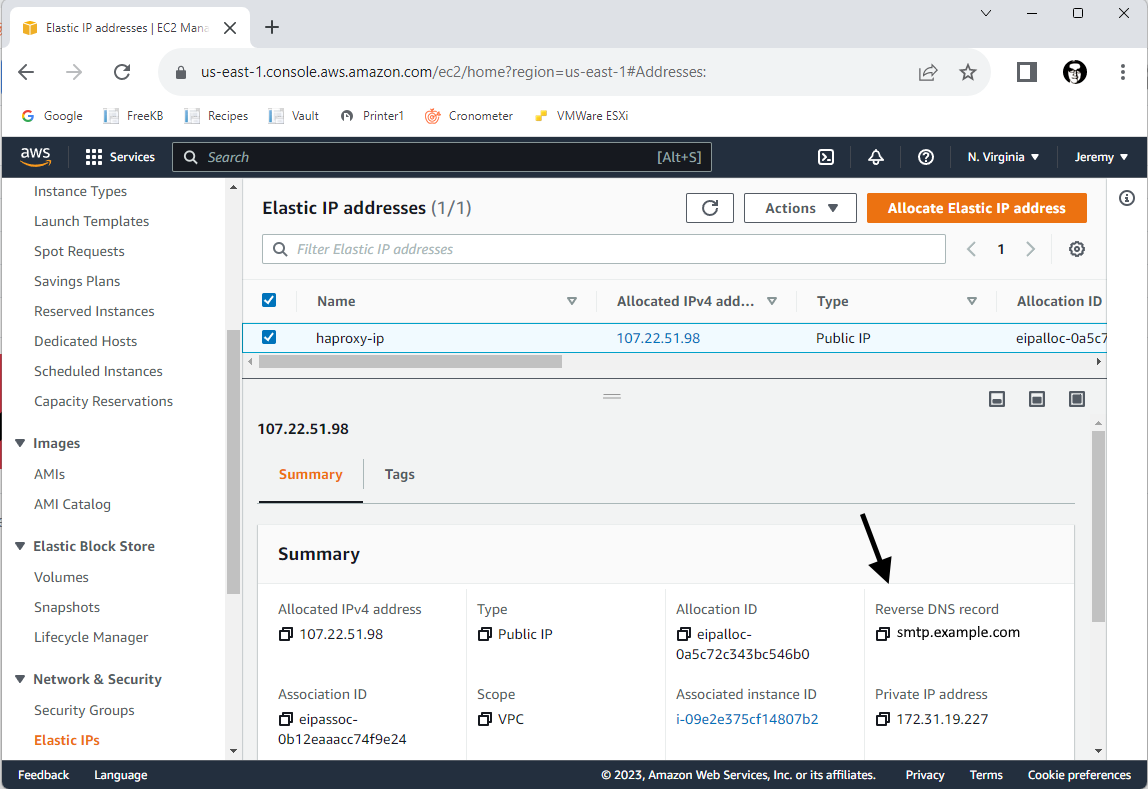Set details panel to half-height layout
The height and width of the screenshot is (789, 1148).
(1037, 399)
